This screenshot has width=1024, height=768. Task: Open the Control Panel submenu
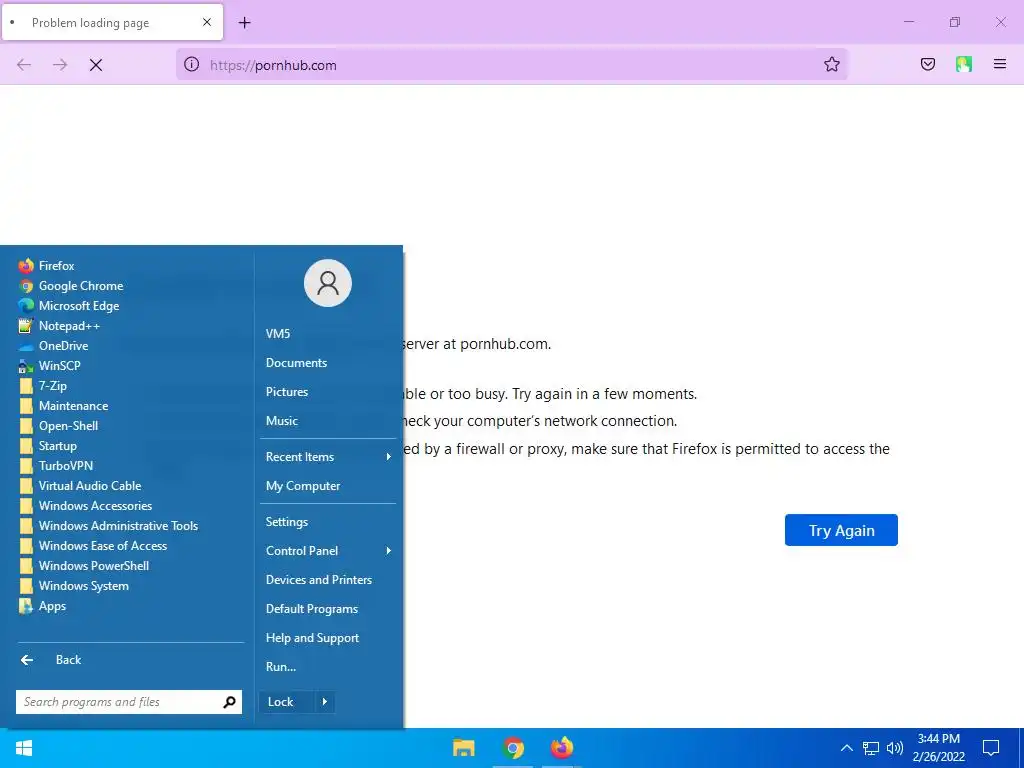[x=328, y=551]
